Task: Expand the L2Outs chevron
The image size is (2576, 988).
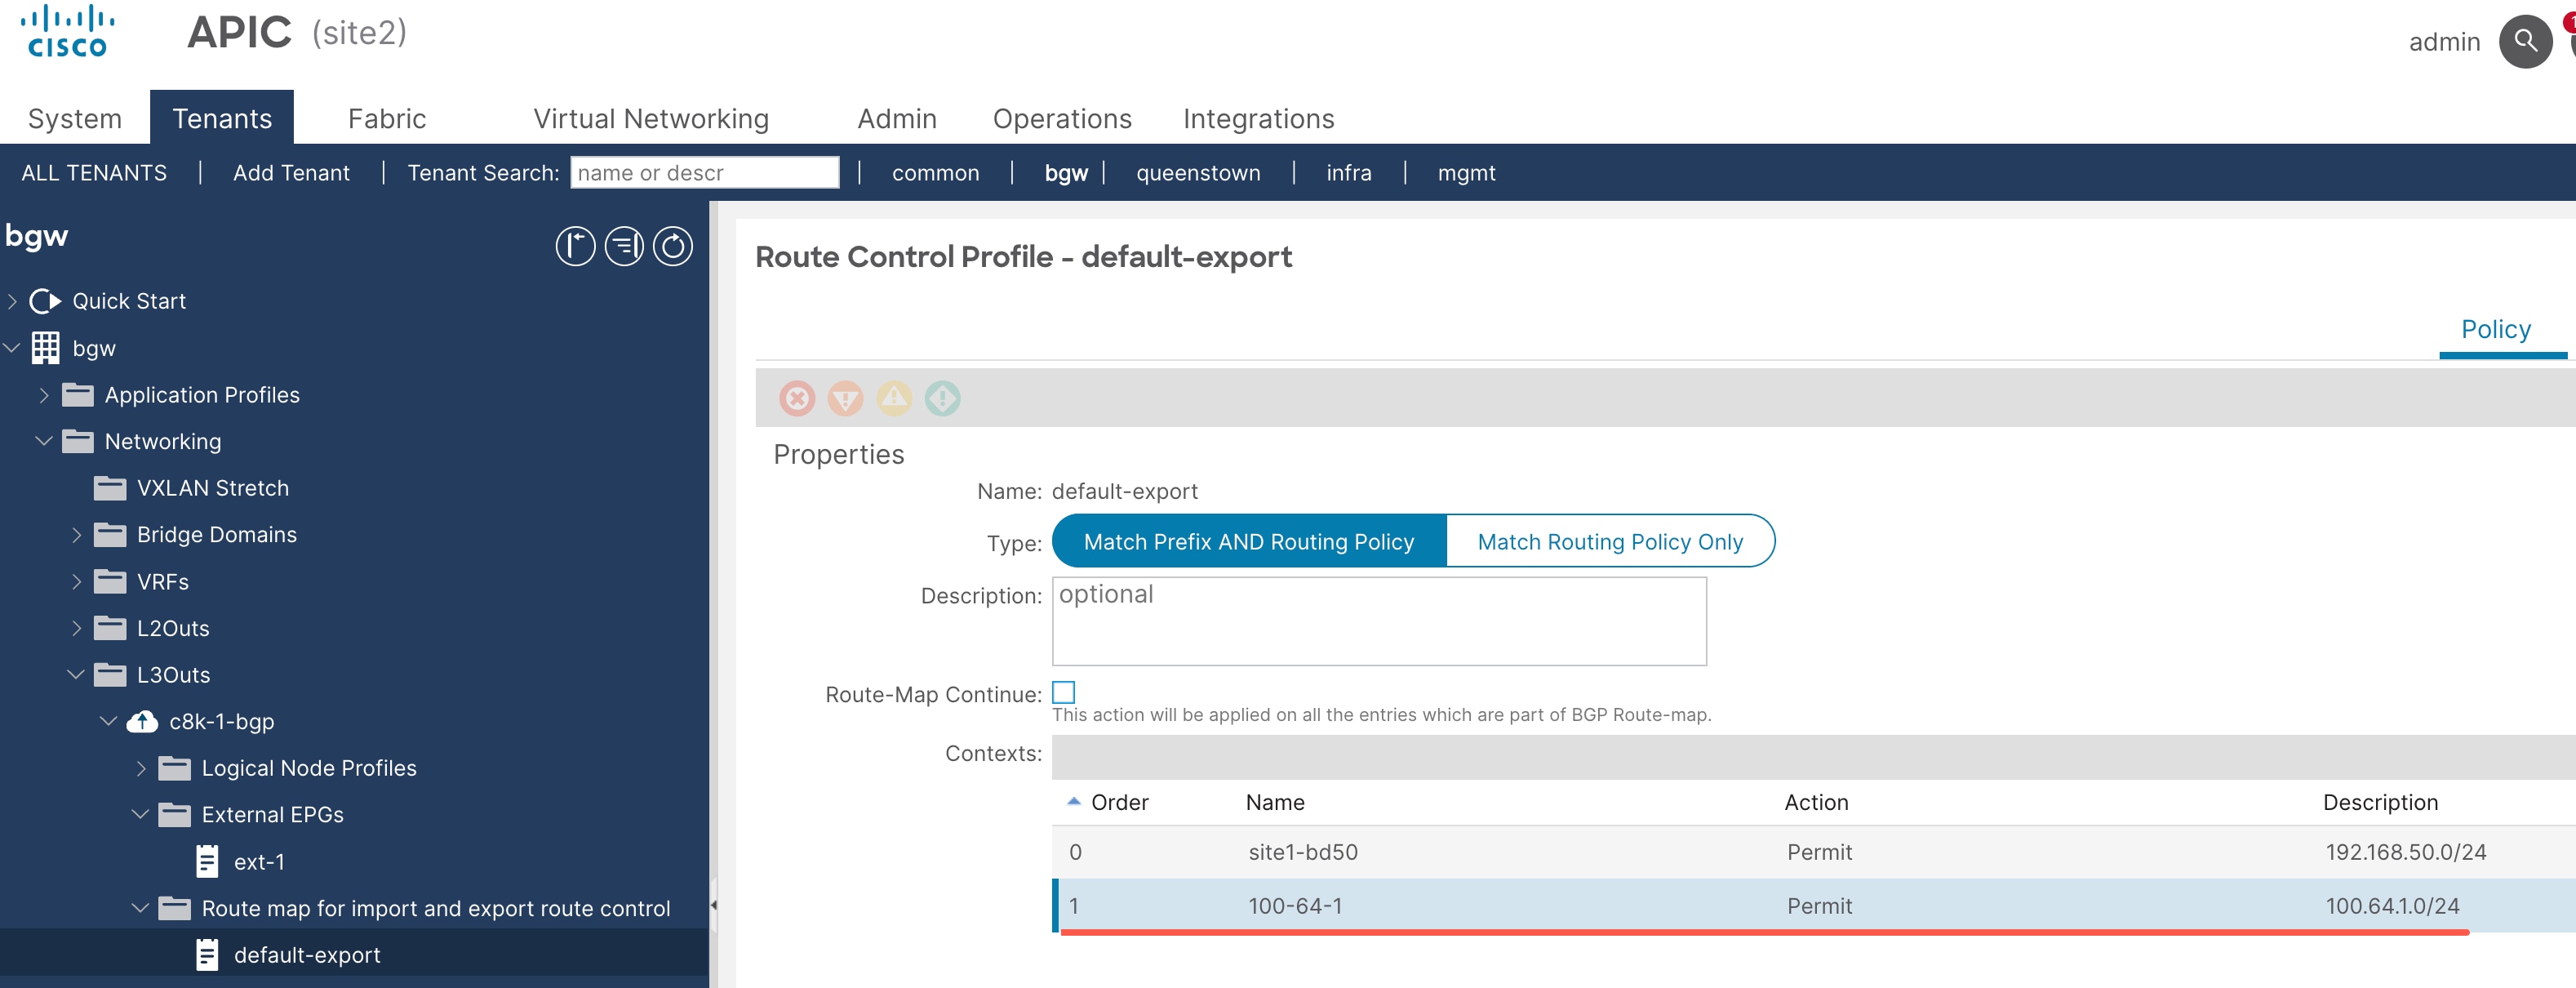Action: 76,628
